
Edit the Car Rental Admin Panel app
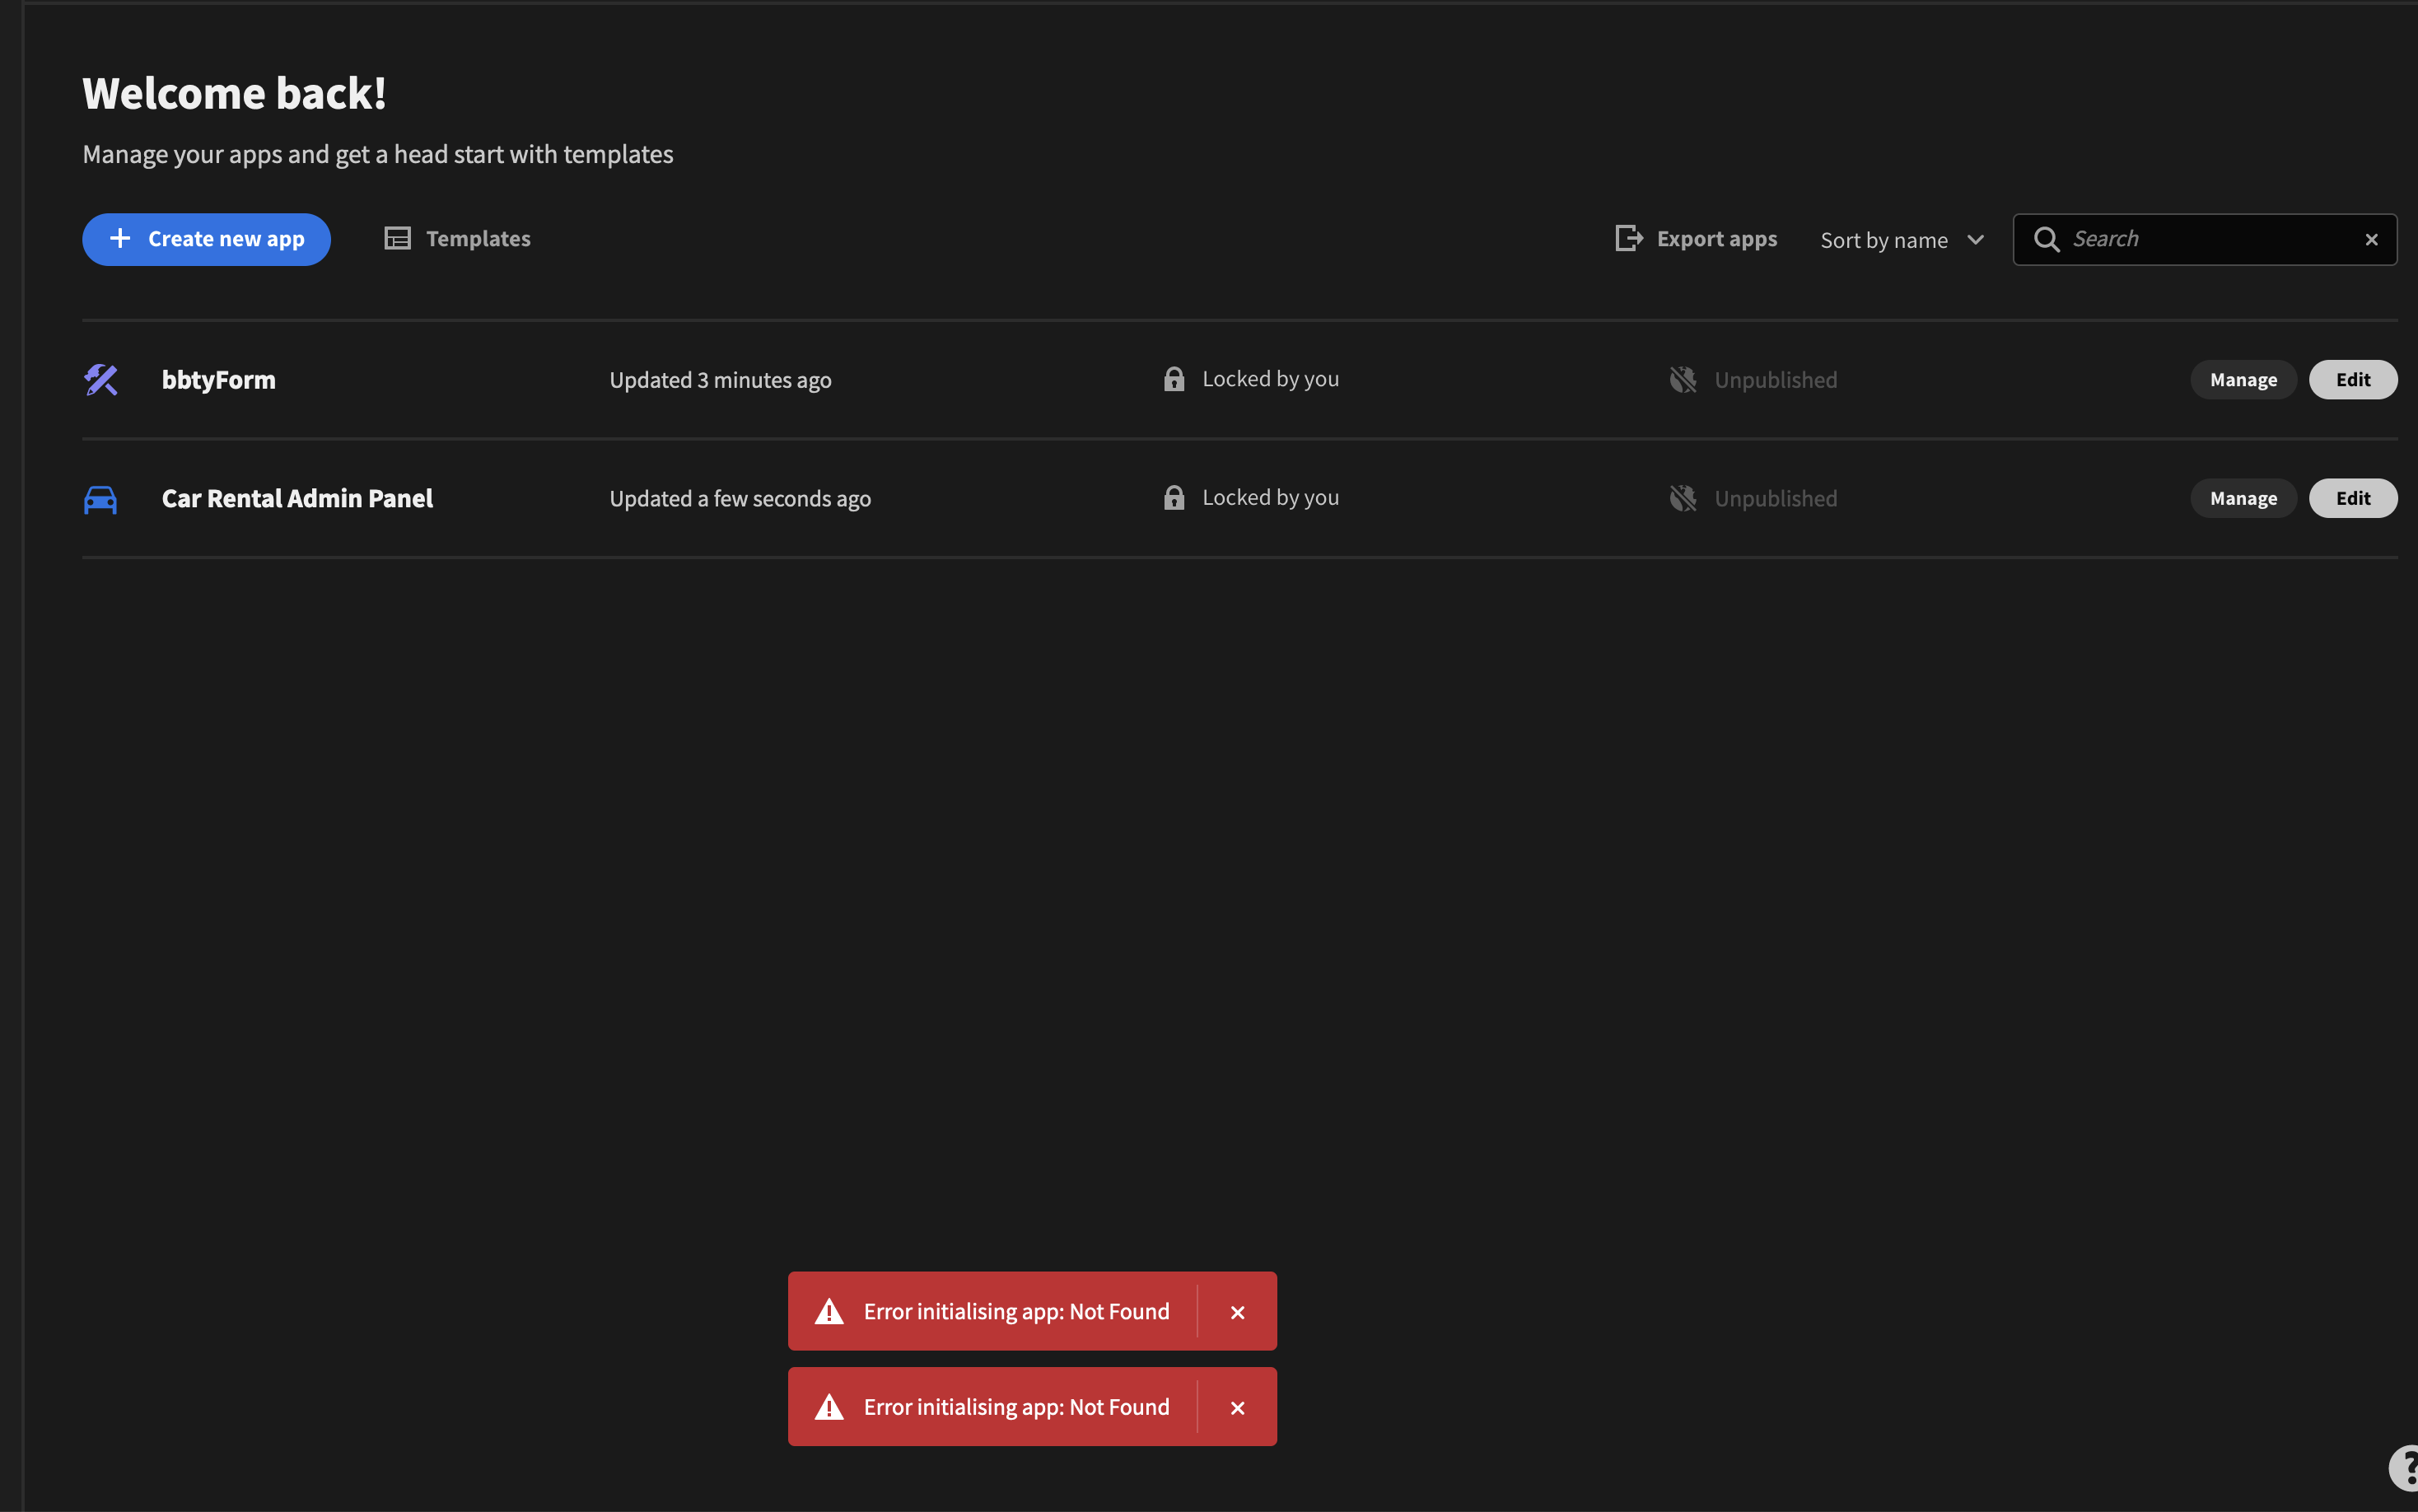pos(2352,497)
